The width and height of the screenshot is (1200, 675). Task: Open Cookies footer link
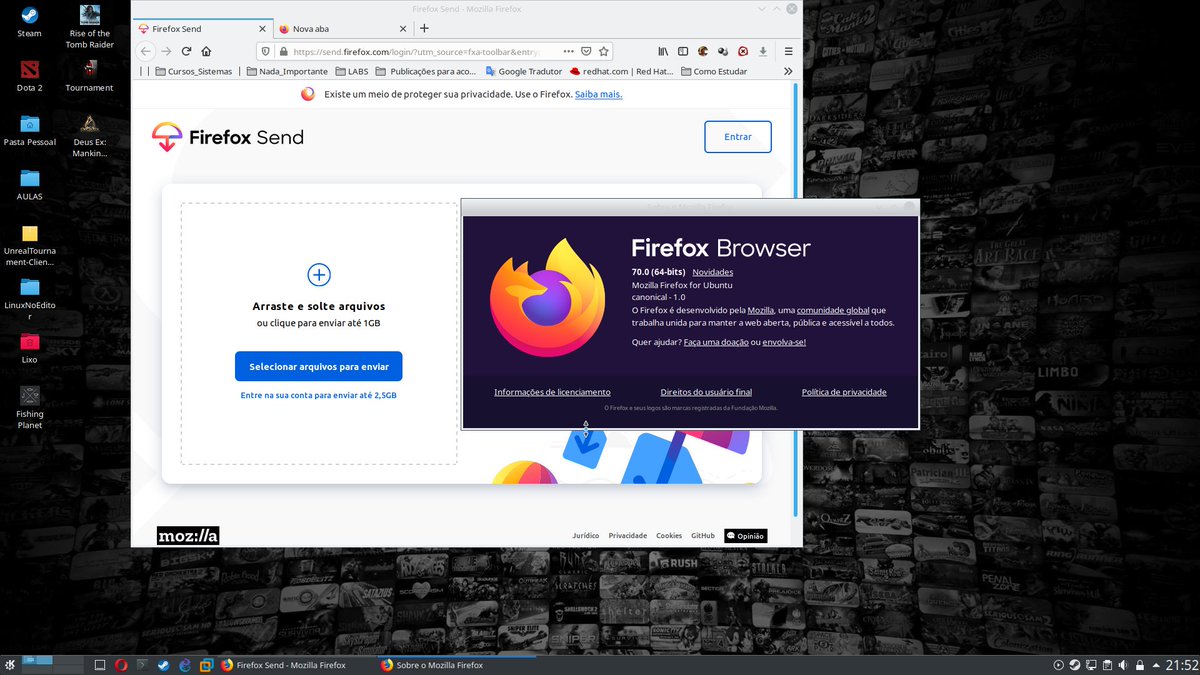coord(669,536)
